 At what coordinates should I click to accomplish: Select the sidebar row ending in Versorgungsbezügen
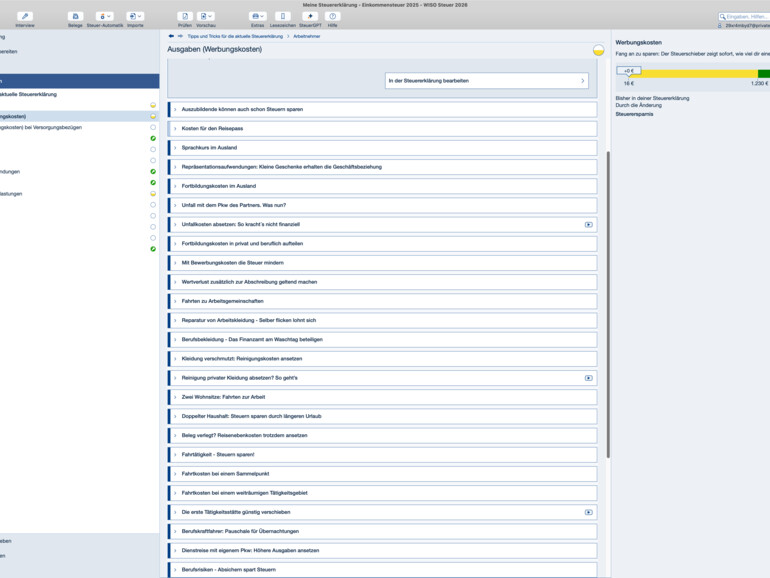(x=80, y=127)
